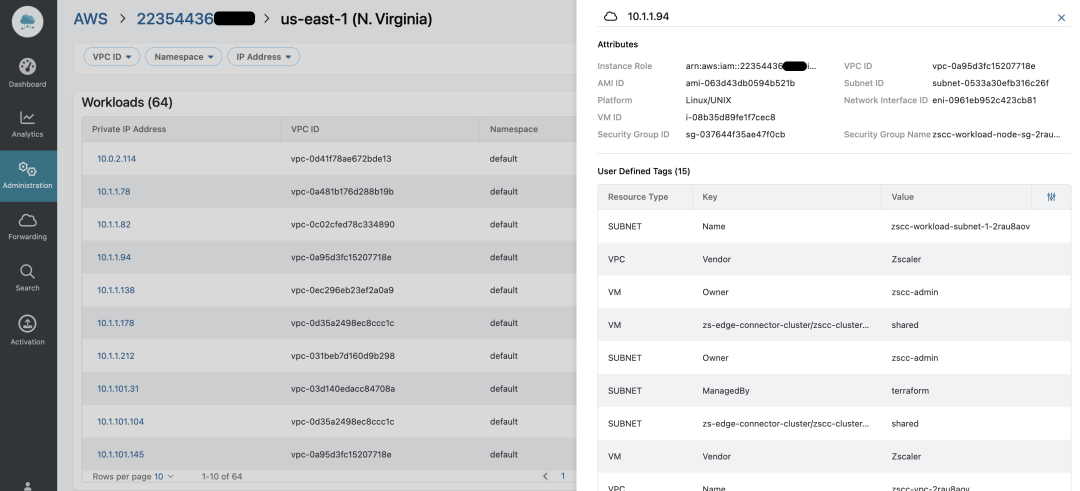Click the Zscaler cloud logo
Image resolution: width=1080 pixels, height=491 pixels.
point(28,21)
